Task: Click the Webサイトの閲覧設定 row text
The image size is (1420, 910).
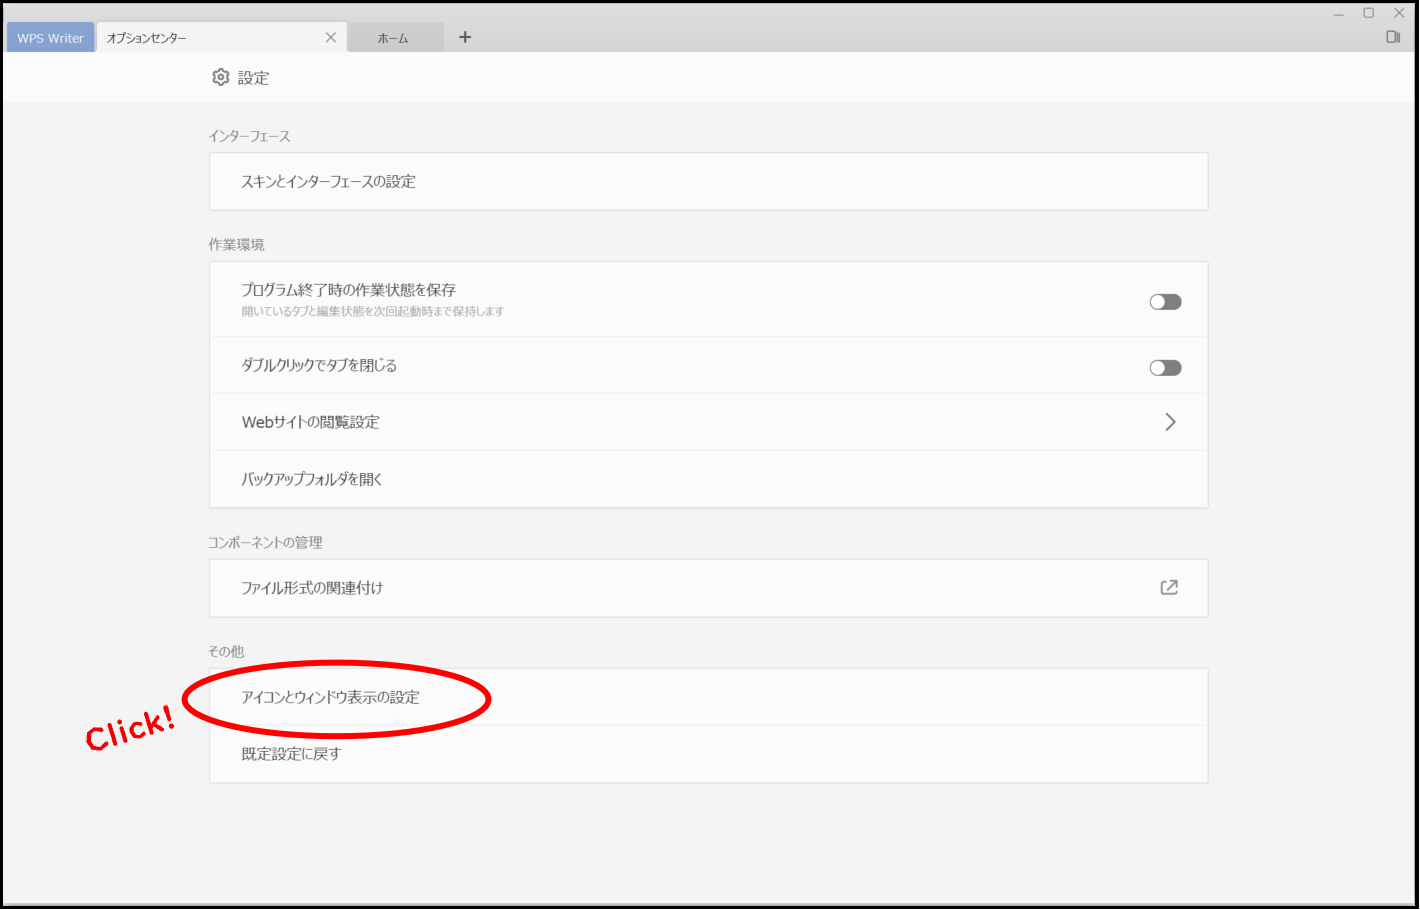Action: (x=311, y=422)
